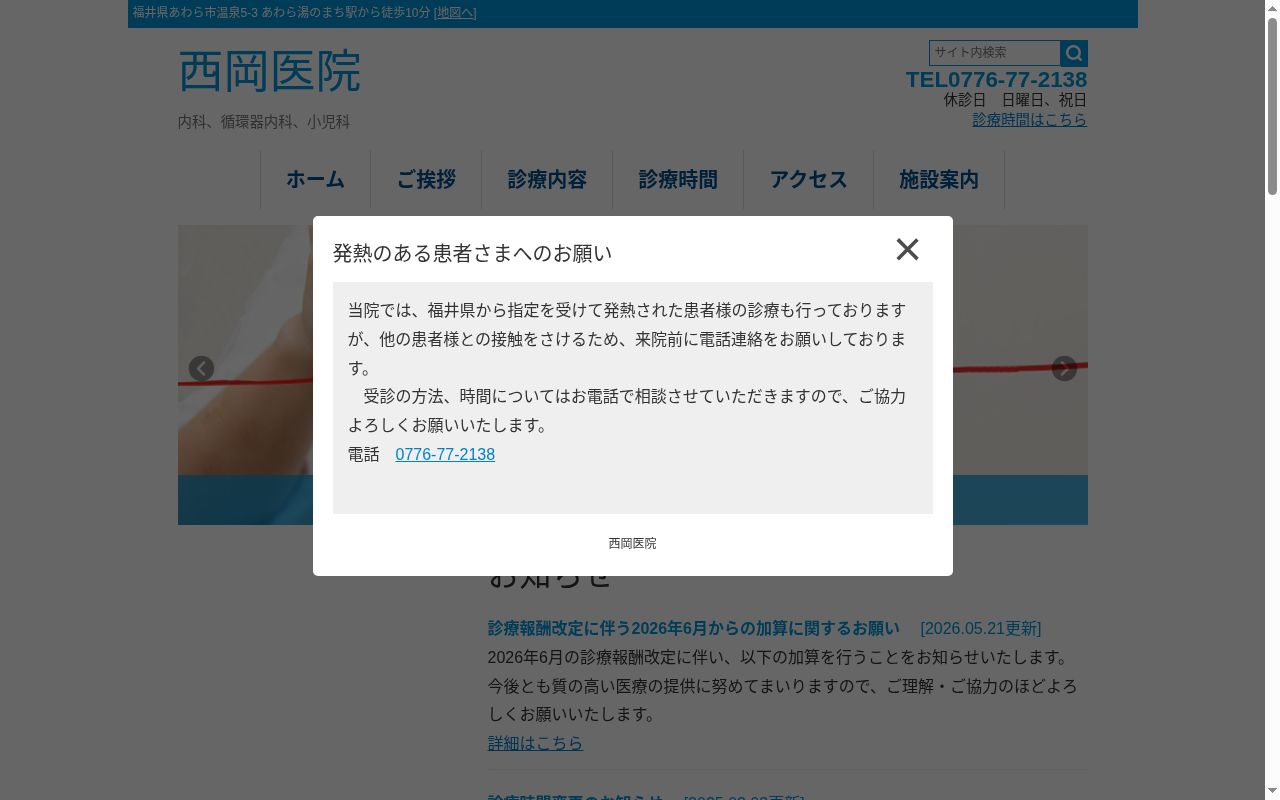Click the 西岡医院 footer text in popup
Viewport: 1280px width, 800px height.
coord(633,543)
